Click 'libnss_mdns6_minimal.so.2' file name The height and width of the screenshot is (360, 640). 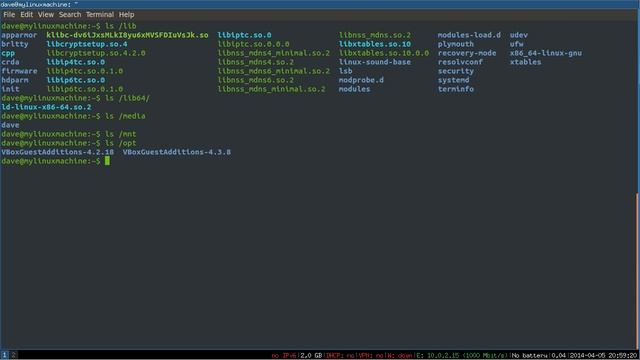[273, 71]
